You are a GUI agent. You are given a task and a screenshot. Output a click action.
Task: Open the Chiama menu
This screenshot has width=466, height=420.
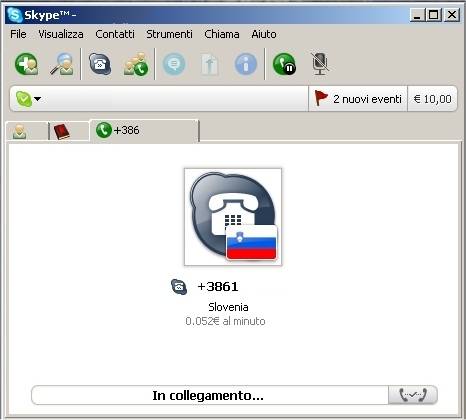222,34
